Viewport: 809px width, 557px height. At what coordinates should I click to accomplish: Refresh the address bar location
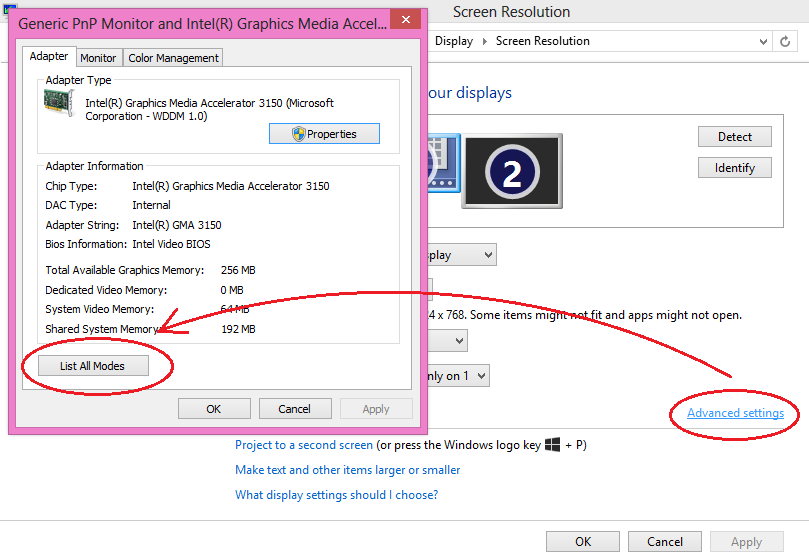tap(787, 41)
